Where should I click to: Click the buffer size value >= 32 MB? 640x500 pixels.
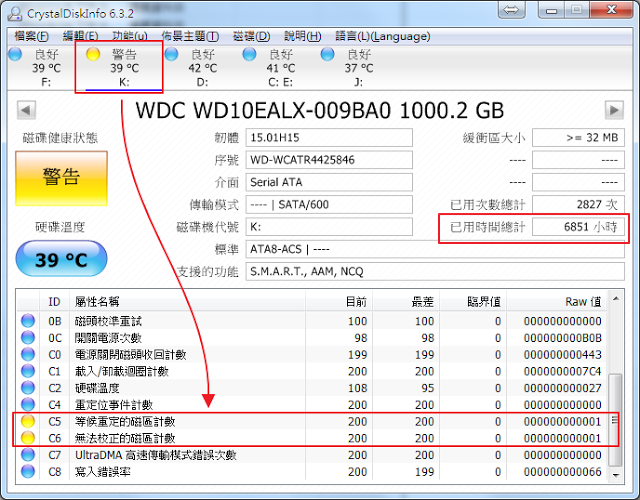coord(578,138)
